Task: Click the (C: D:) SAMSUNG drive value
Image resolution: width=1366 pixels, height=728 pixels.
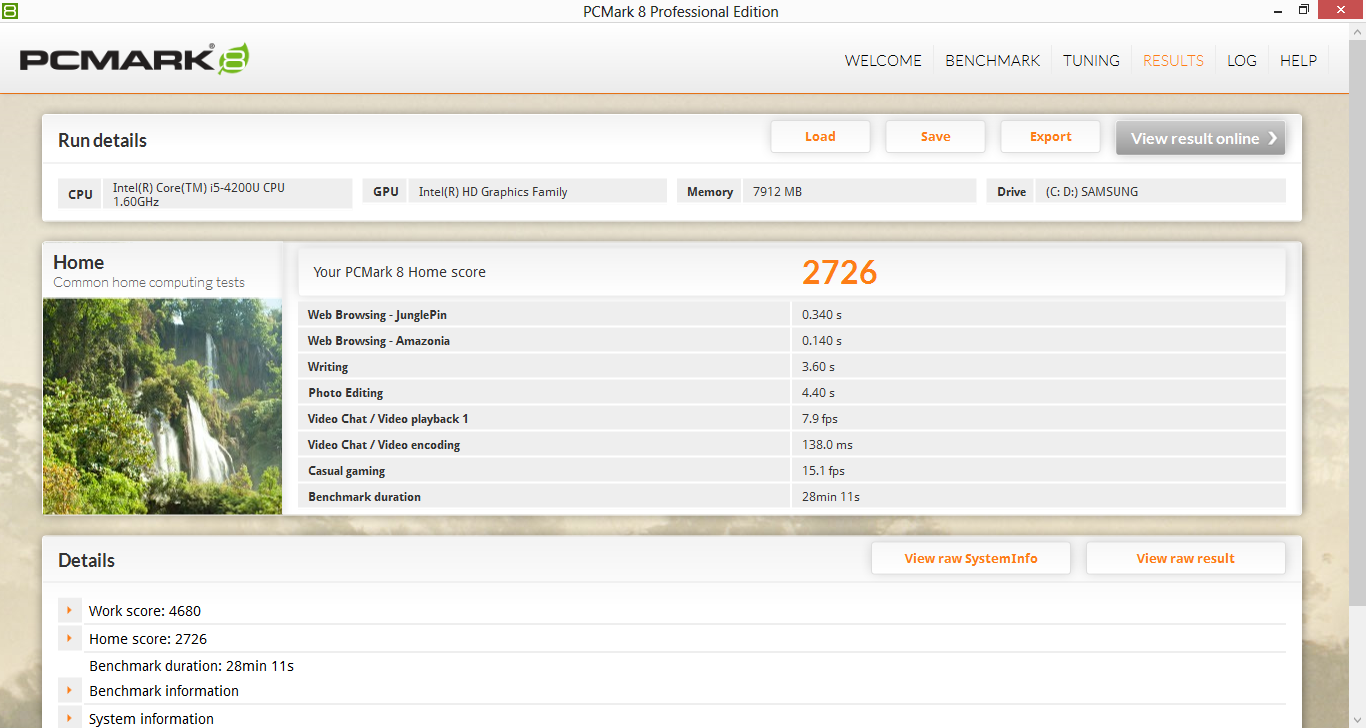Action: (1092, 192)
